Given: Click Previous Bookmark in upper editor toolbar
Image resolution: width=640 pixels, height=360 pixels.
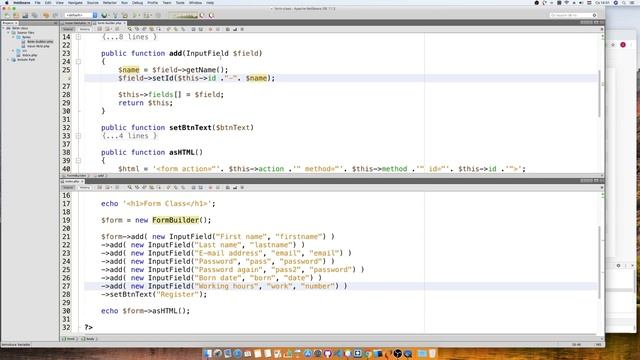Looking at the screenshot, I should (x=169, y=29).
